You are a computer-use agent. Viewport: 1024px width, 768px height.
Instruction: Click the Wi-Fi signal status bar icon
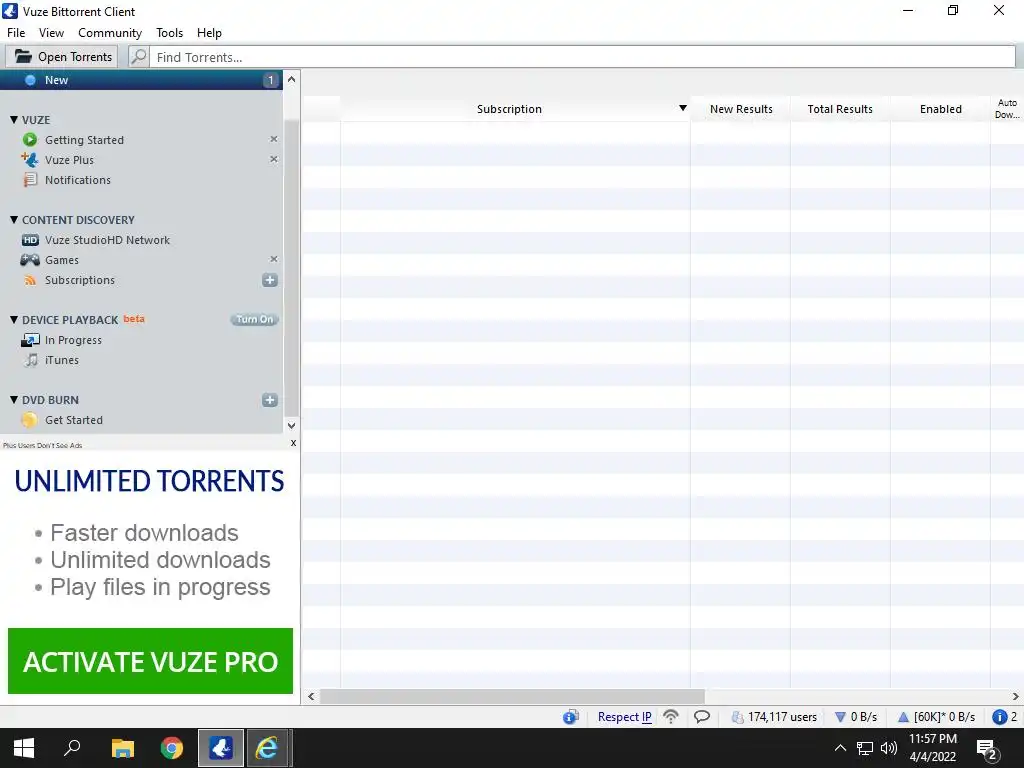click(x=671, y=716)
